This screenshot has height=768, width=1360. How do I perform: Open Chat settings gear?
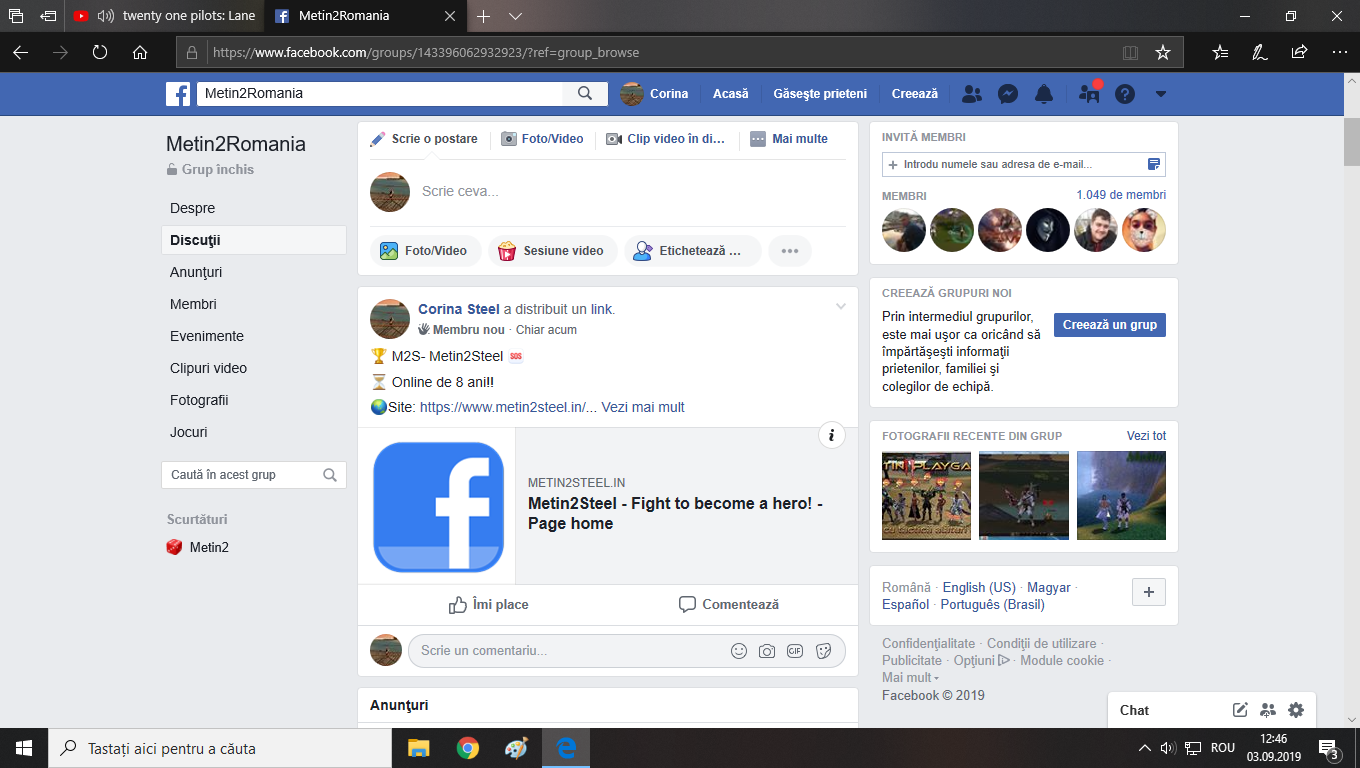[1296, 710]
